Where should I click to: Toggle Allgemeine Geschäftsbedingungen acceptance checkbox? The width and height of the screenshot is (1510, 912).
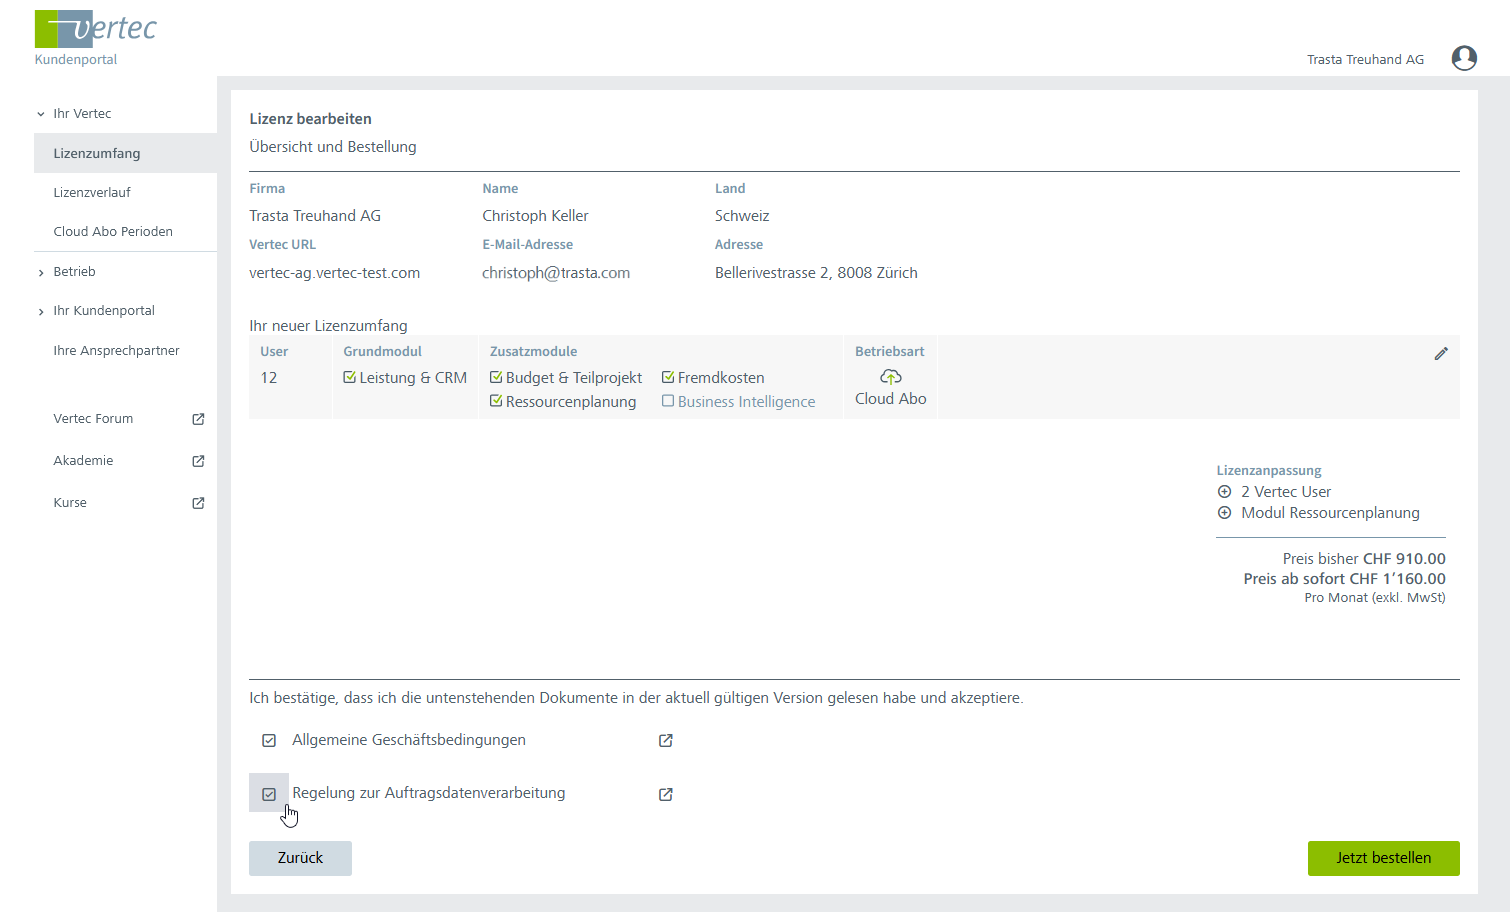click(269, 741)
